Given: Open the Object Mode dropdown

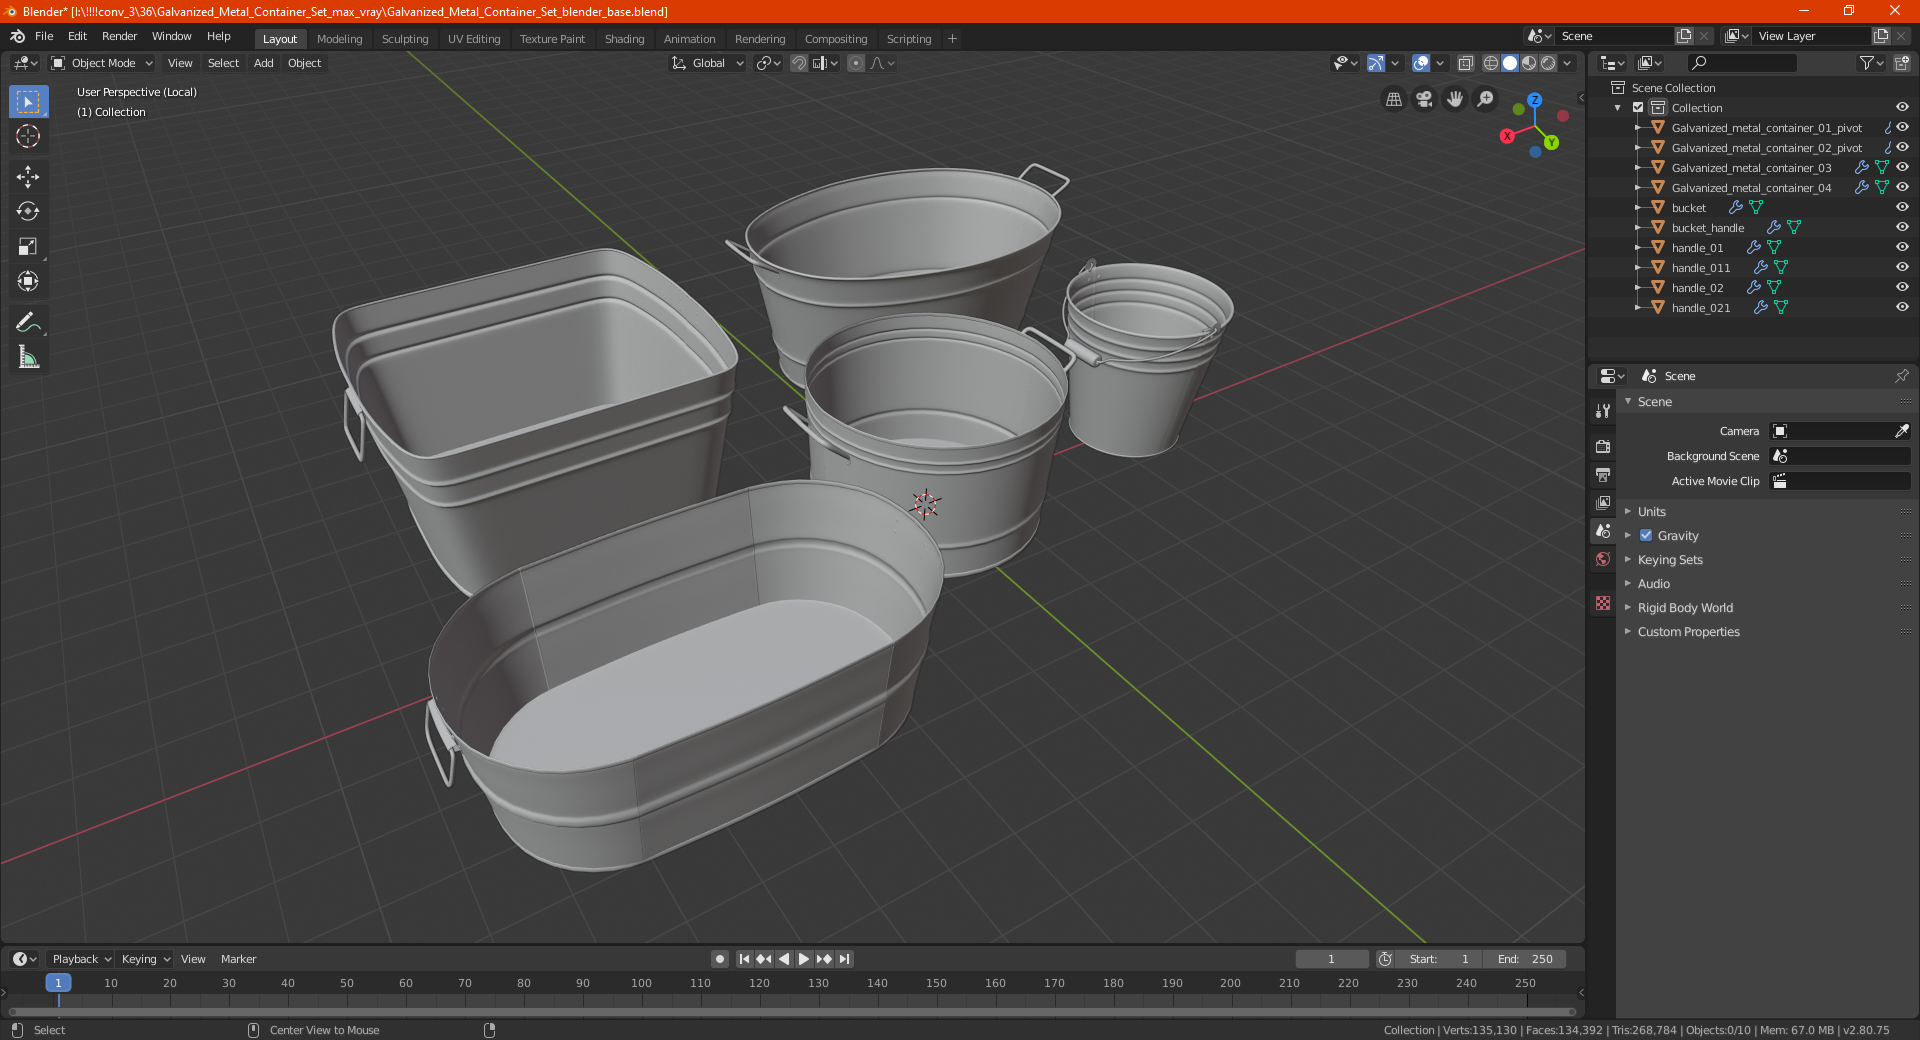Looking at the screenshot, I should coord(102,63).
